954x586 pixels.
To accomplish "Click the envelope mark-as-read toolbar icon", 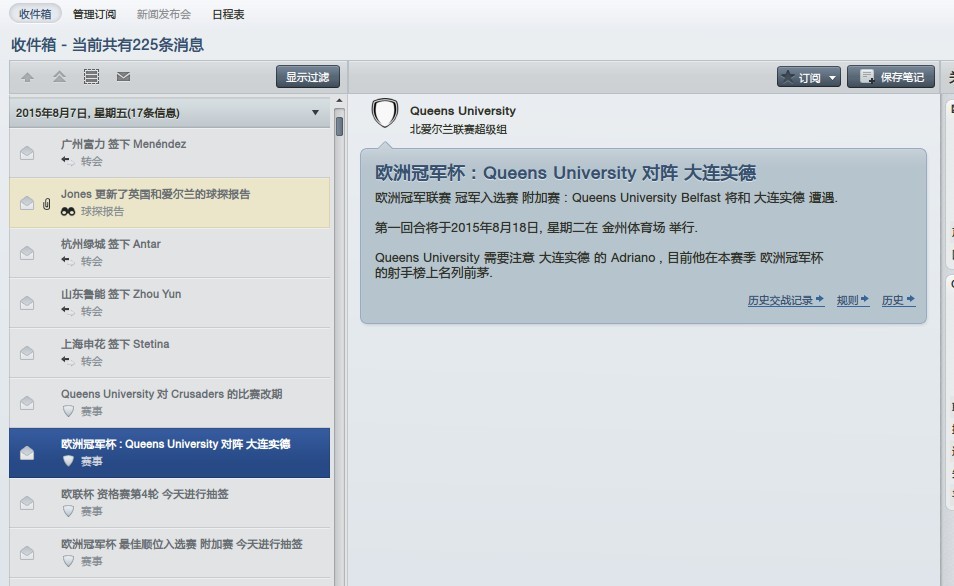I will coord(124,77).
